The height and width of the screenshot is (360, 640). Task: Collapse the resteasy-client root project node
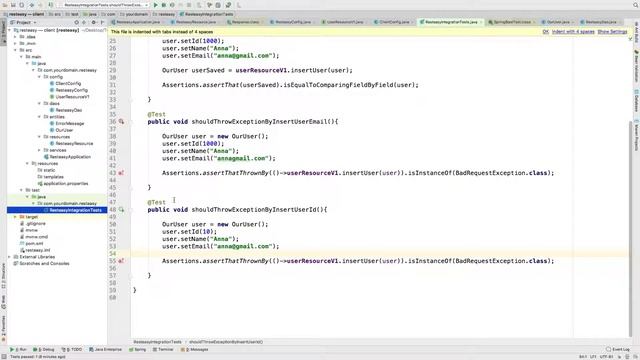(10, 30)
